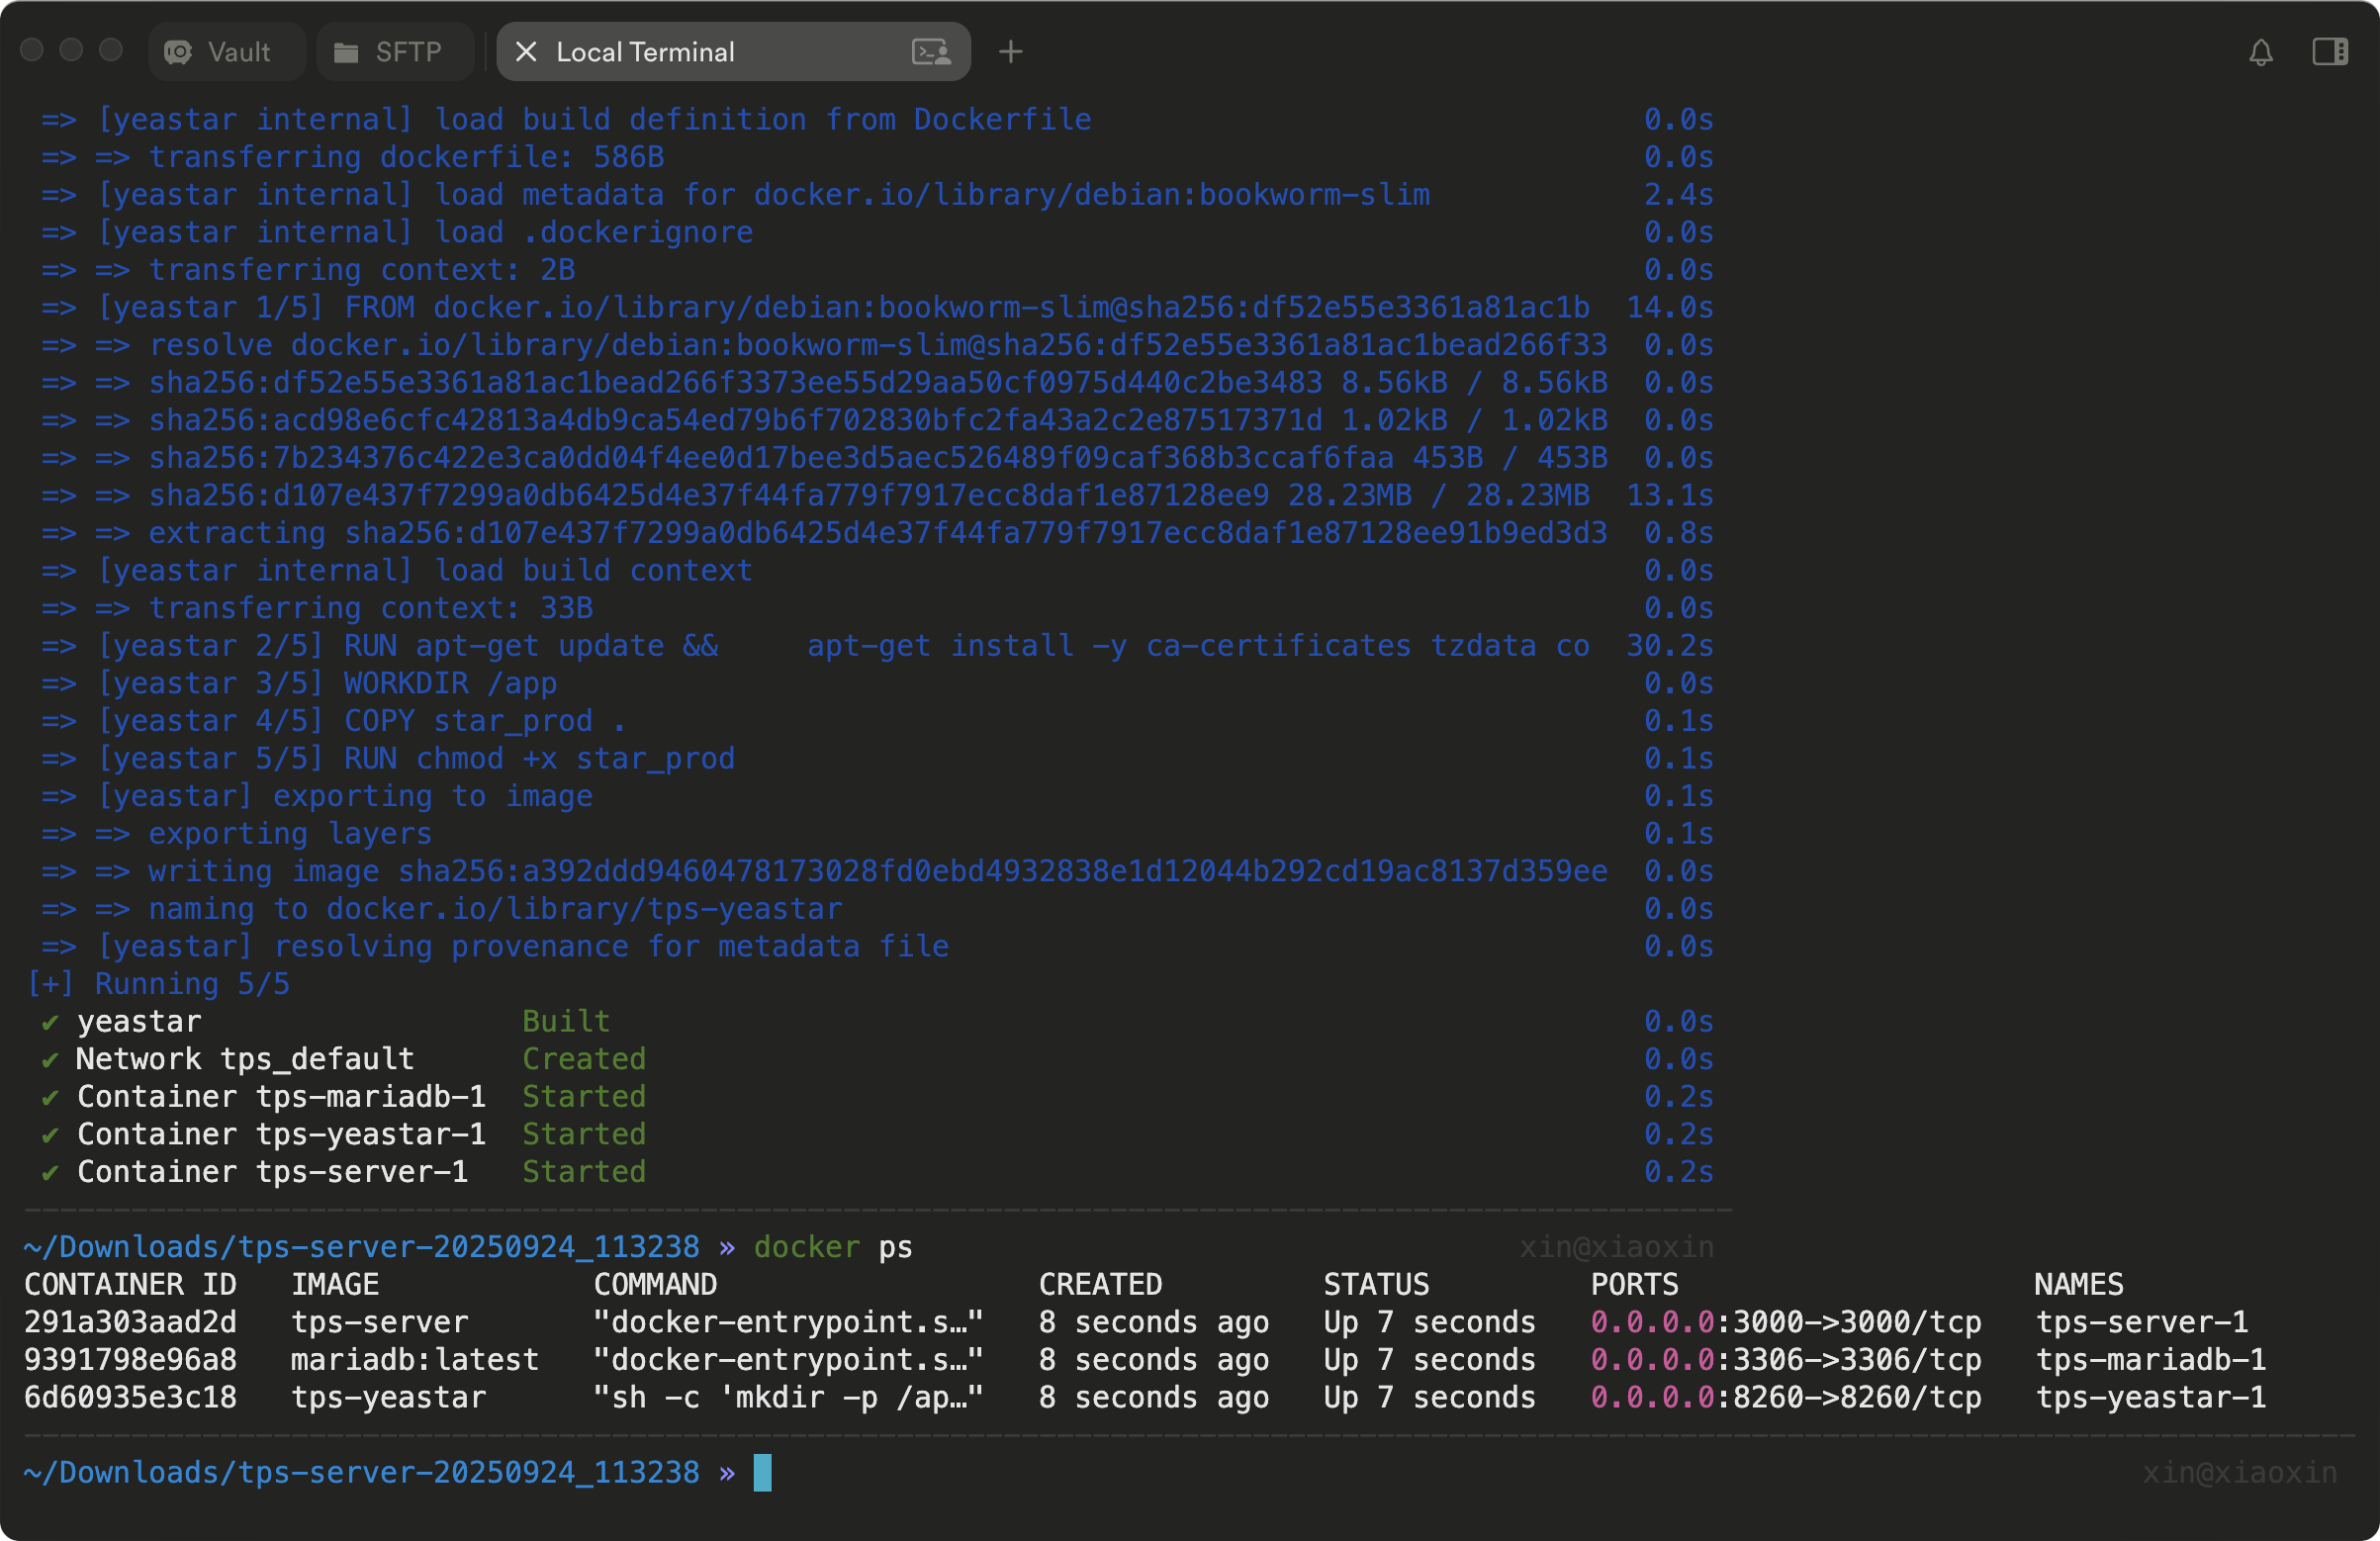Click the Vault safe icon
2380x1541 pixels.
click(x=178, y=52)
